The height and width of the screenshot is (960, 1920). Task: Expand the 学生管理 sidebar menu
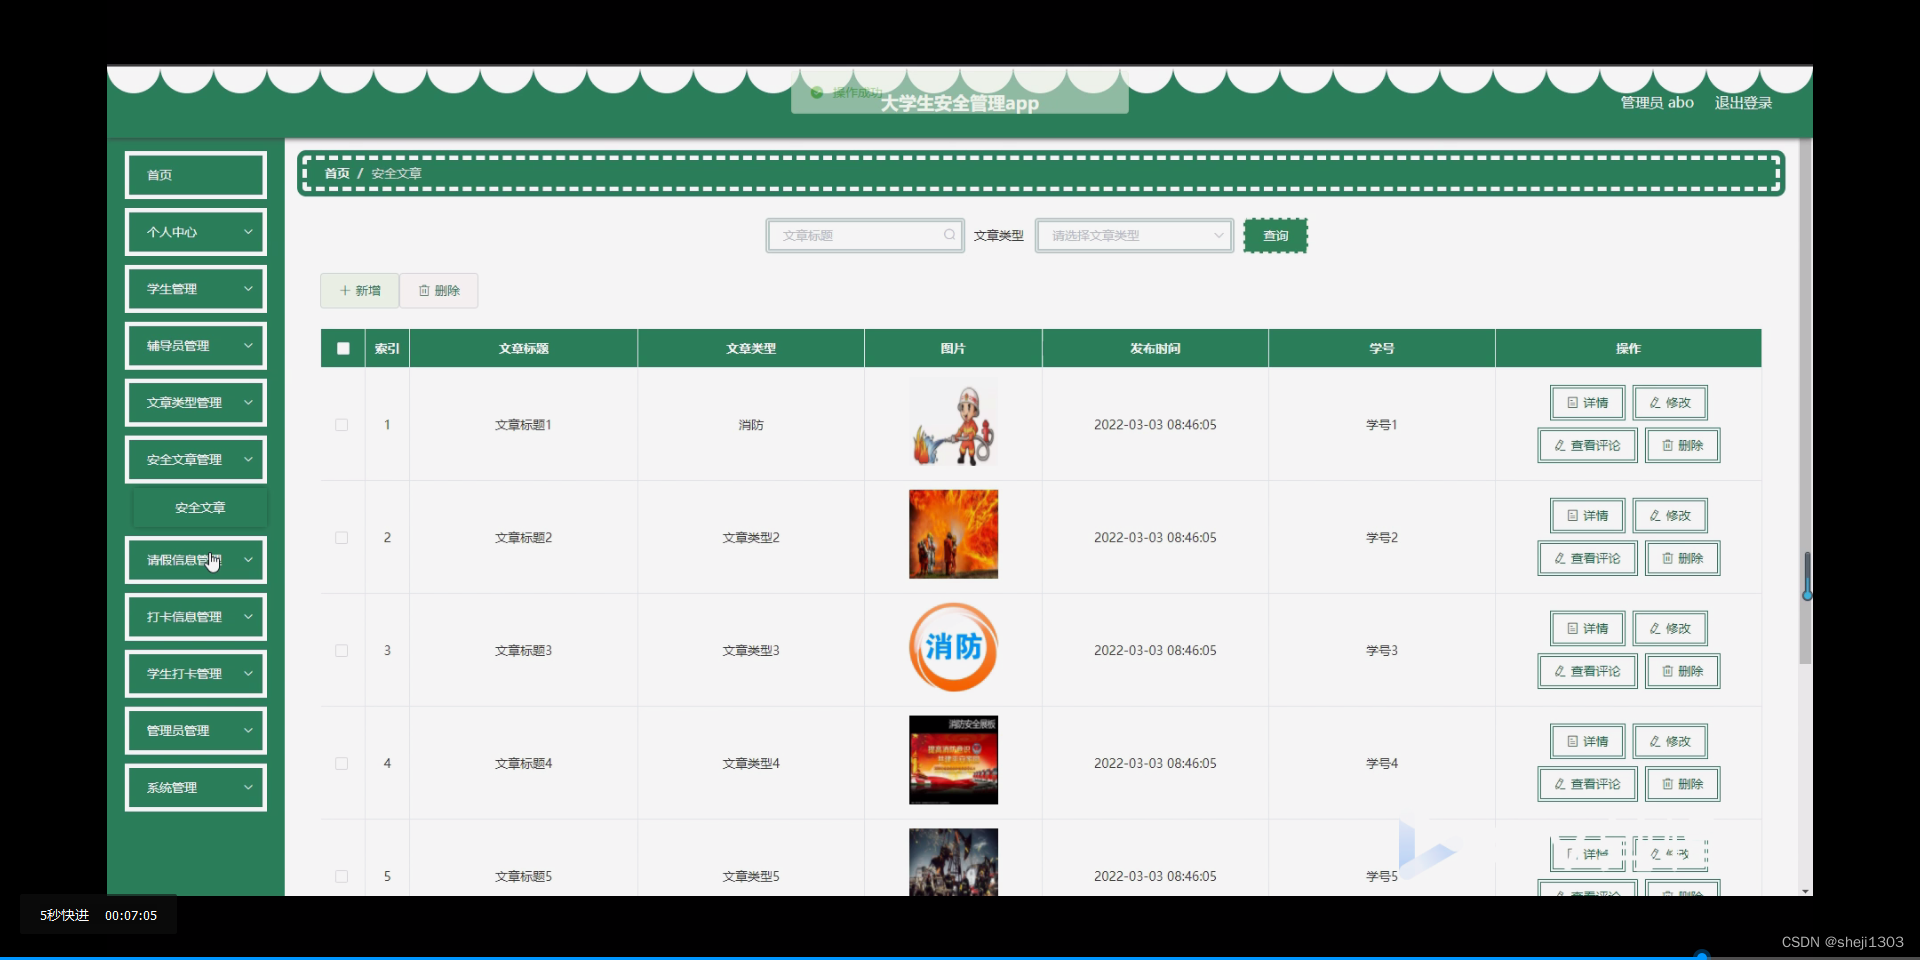click(195, 288)
